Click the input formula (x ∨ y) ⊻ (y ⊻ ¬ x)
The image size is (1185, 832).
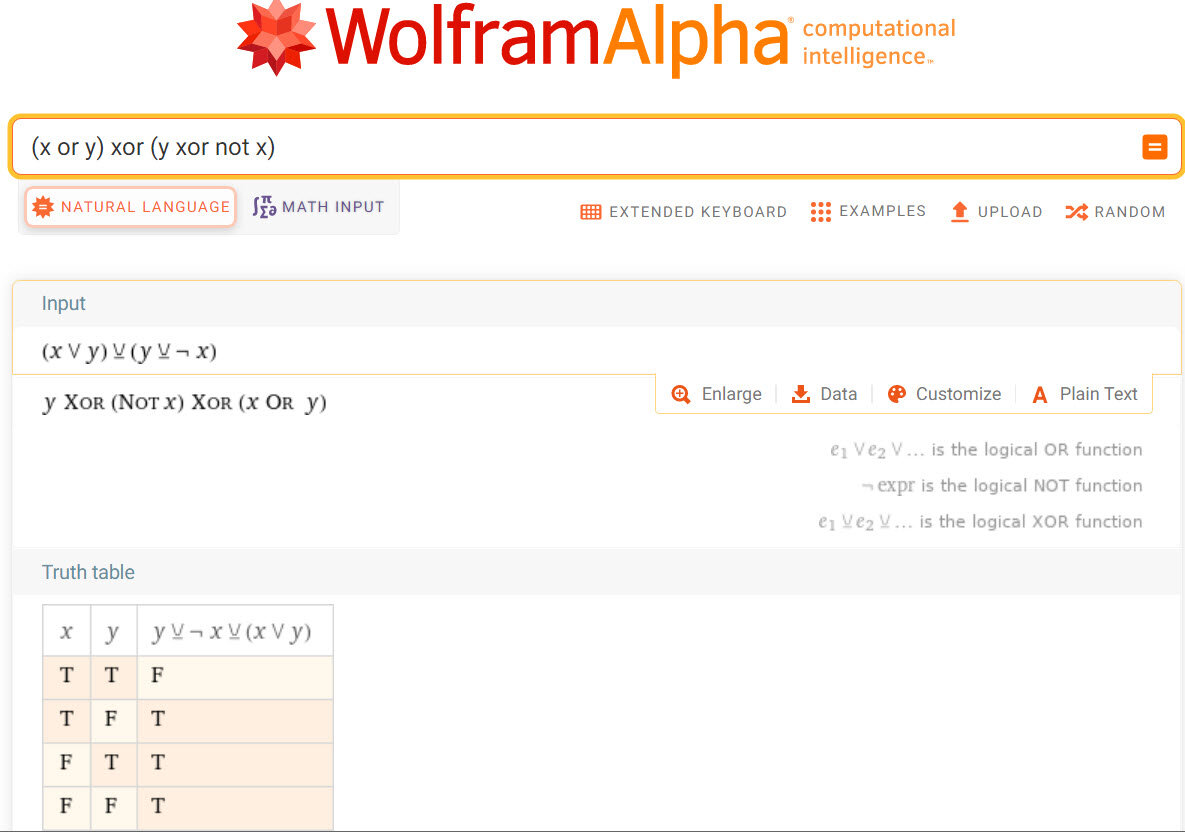[129, 351]
